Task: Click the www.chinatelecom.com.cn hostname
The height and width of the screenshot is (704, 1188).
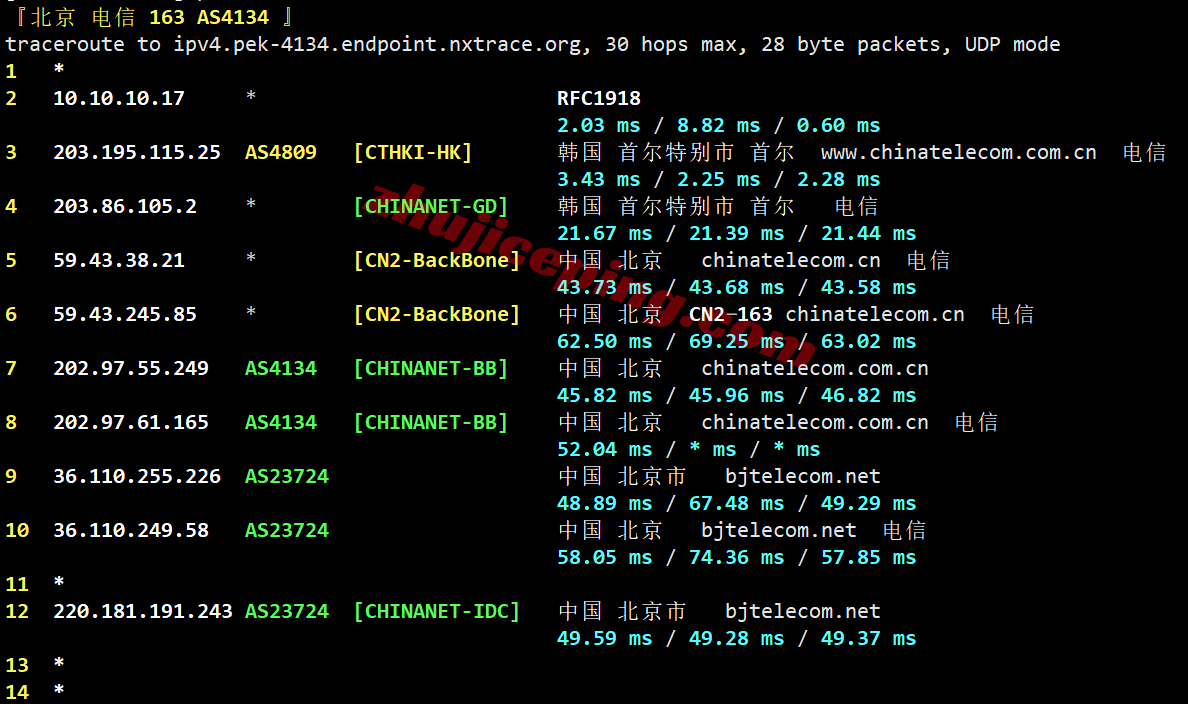Action: [958, 152]
